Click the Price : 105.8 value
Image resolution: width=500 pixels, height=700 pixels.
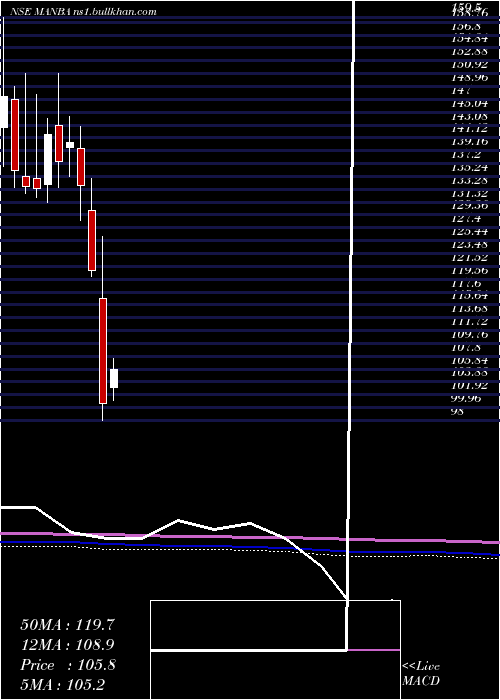pos(68,665)
